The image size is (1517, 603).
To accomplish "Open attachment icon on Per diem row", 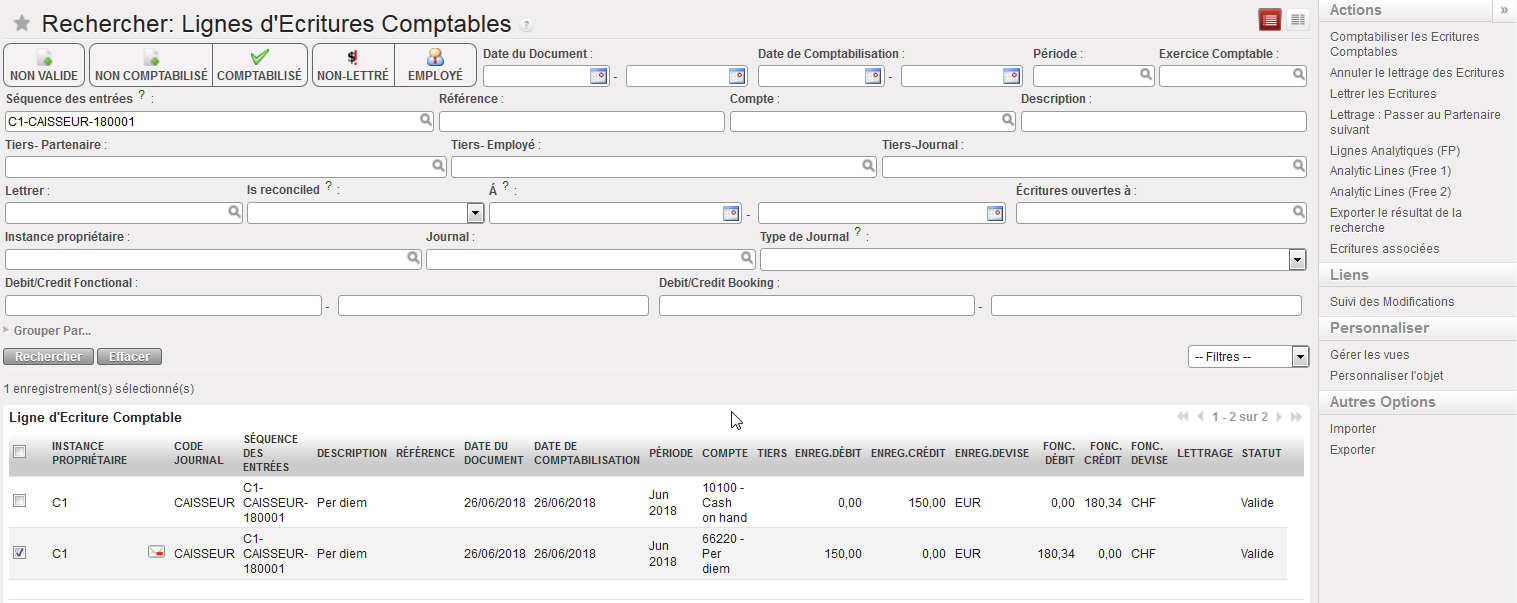I will click(x=156, y=552).
